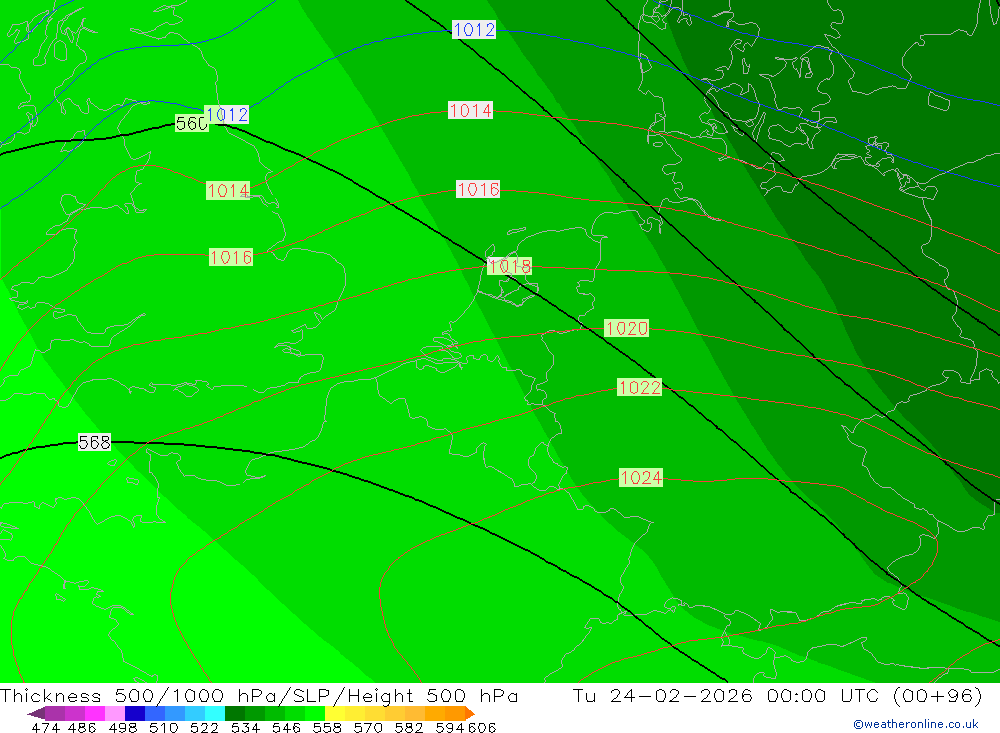The image size is (1000, 733).
Task: Click the 1016 label over the North Sea
Action: (x=478, y=189)
